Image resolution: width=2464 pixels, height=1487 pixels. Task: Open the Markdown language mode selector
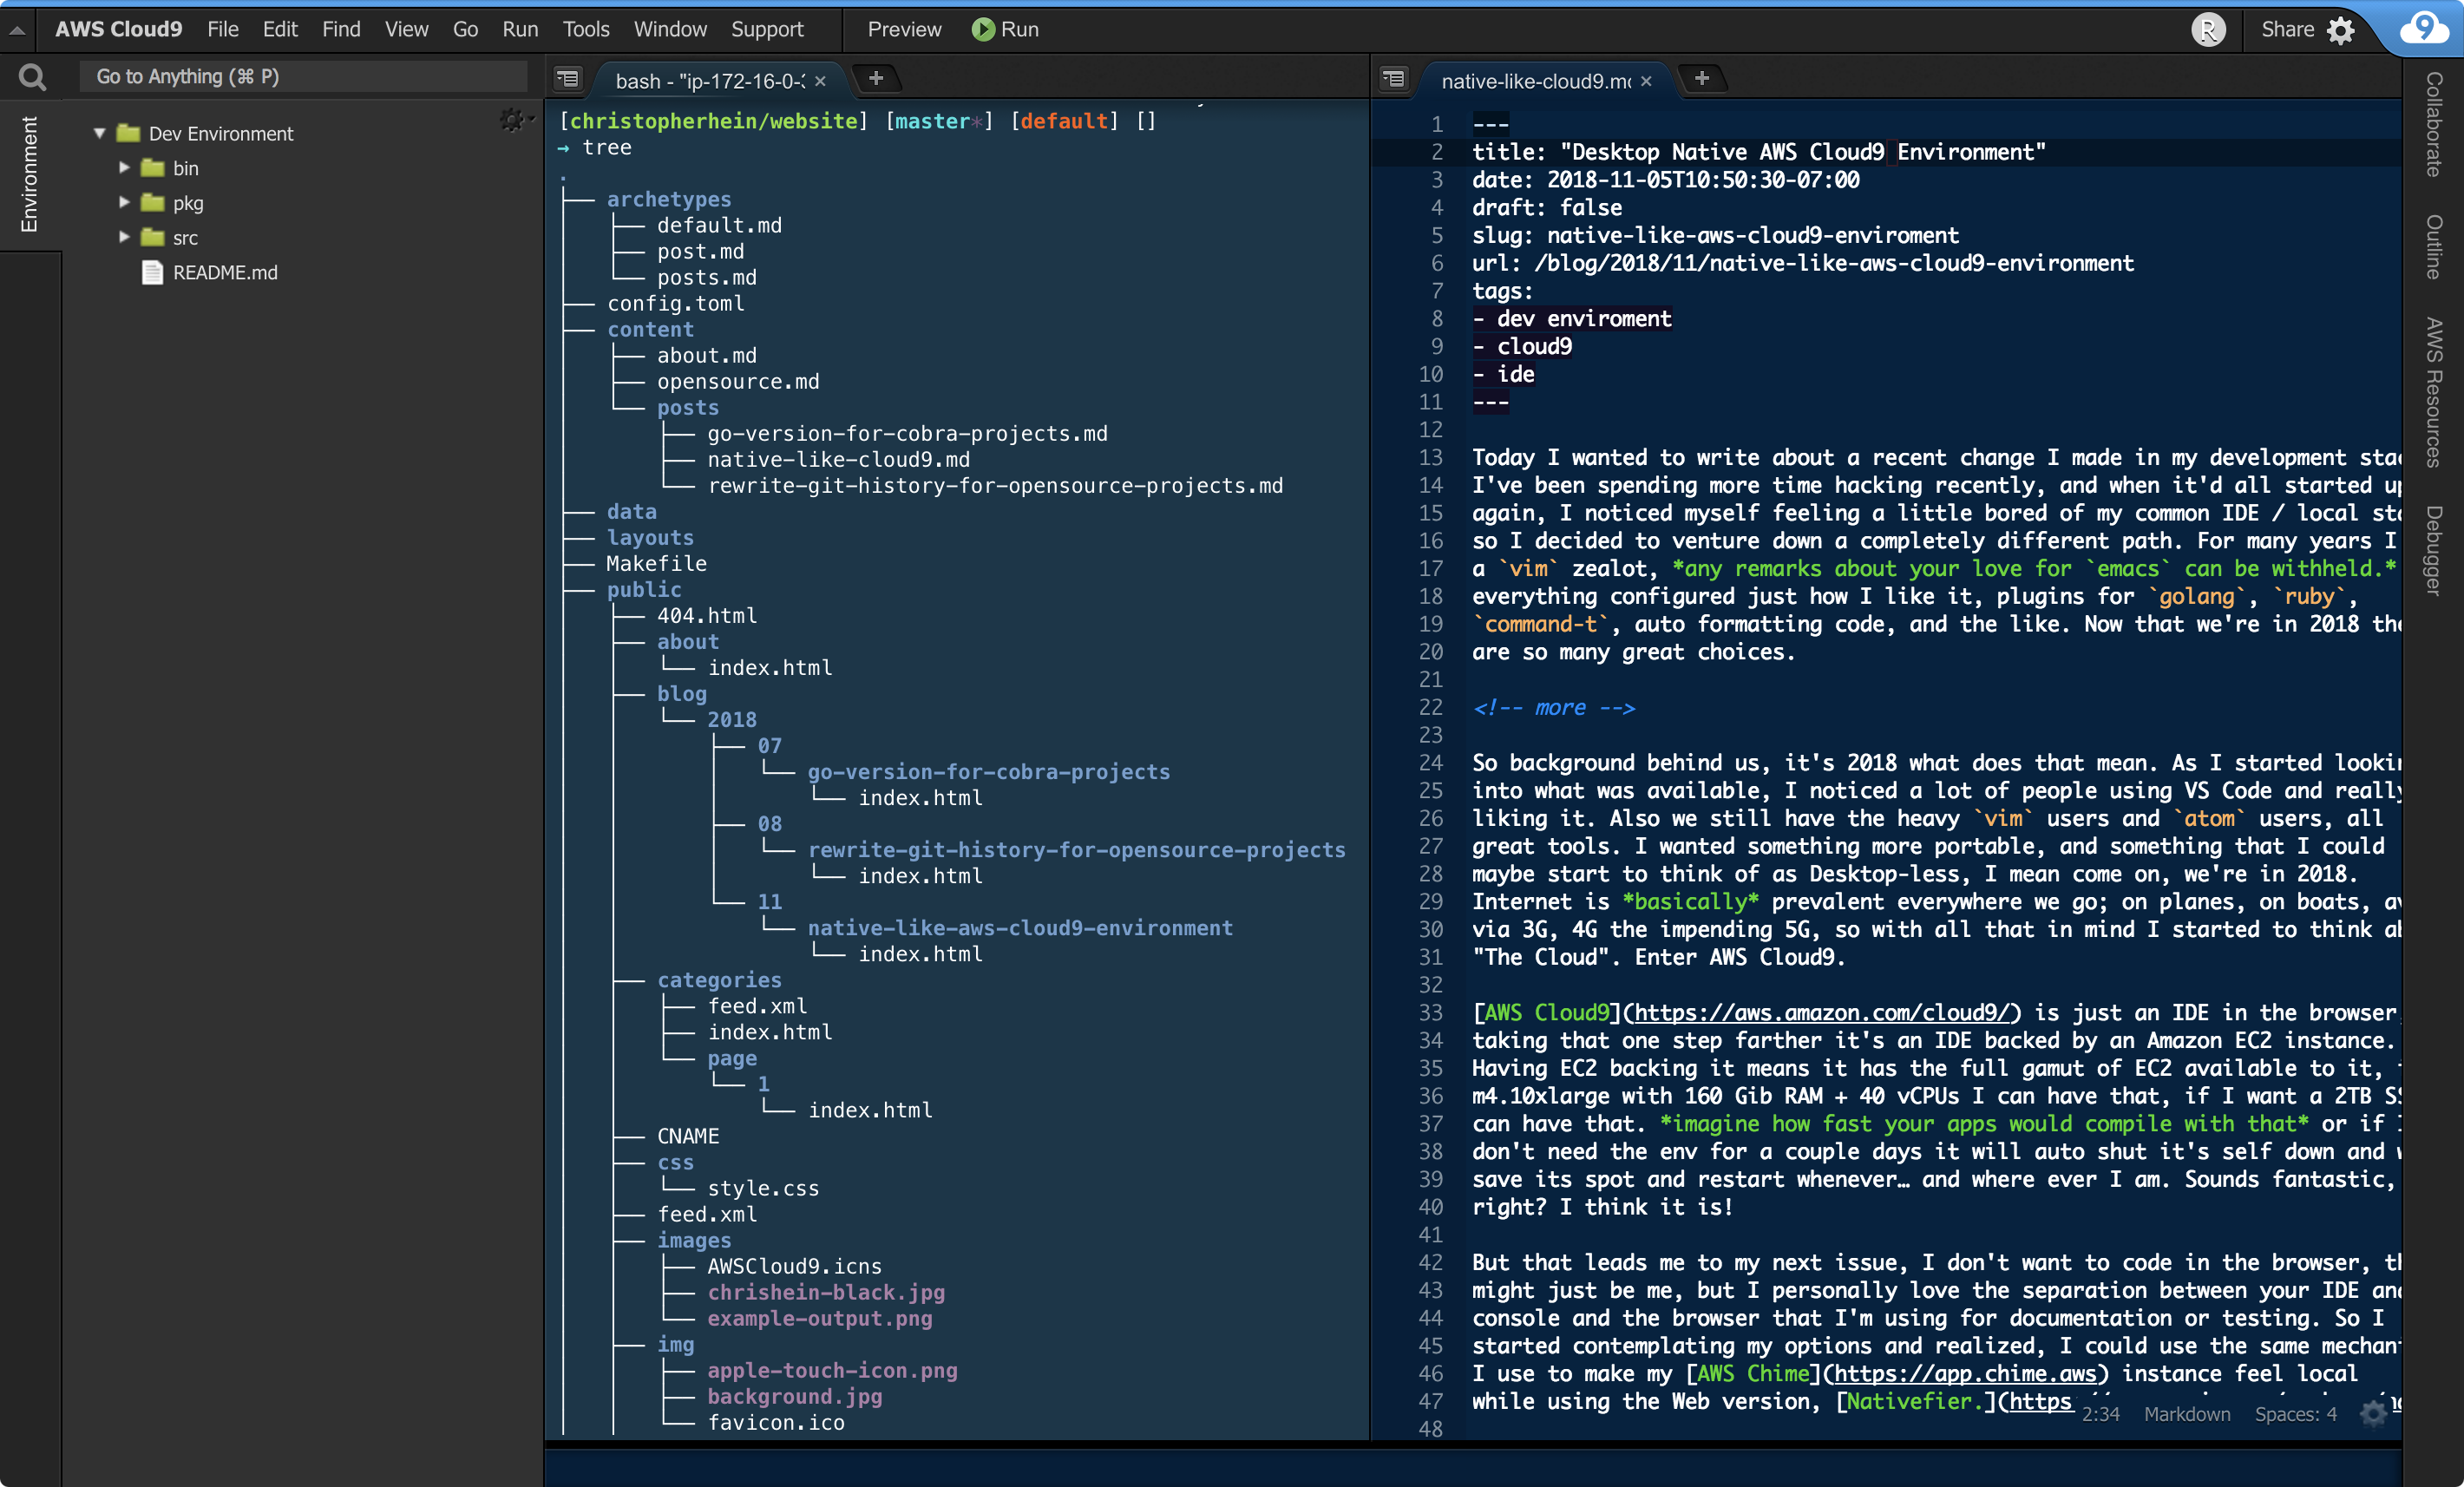tap(2187, 1414)
